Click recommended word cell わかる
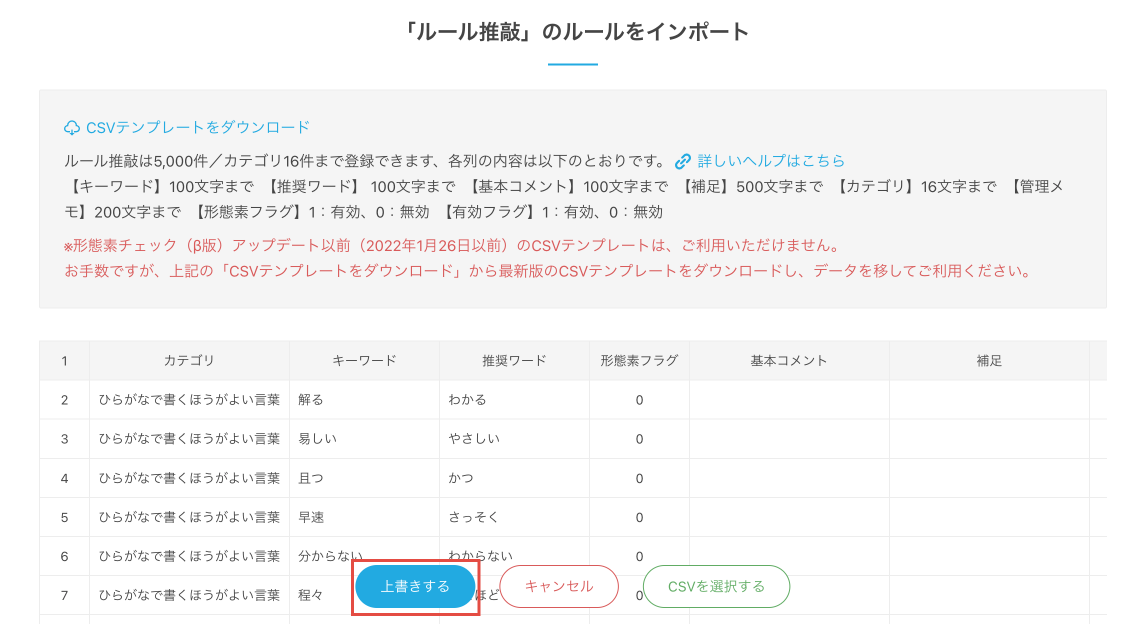1142x624 pixels. coord(514,400)
